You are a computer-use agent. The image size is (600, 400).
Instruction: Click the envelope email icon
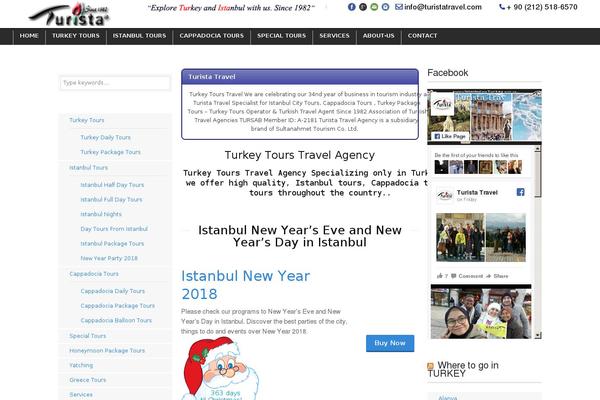tap(399, 7)
